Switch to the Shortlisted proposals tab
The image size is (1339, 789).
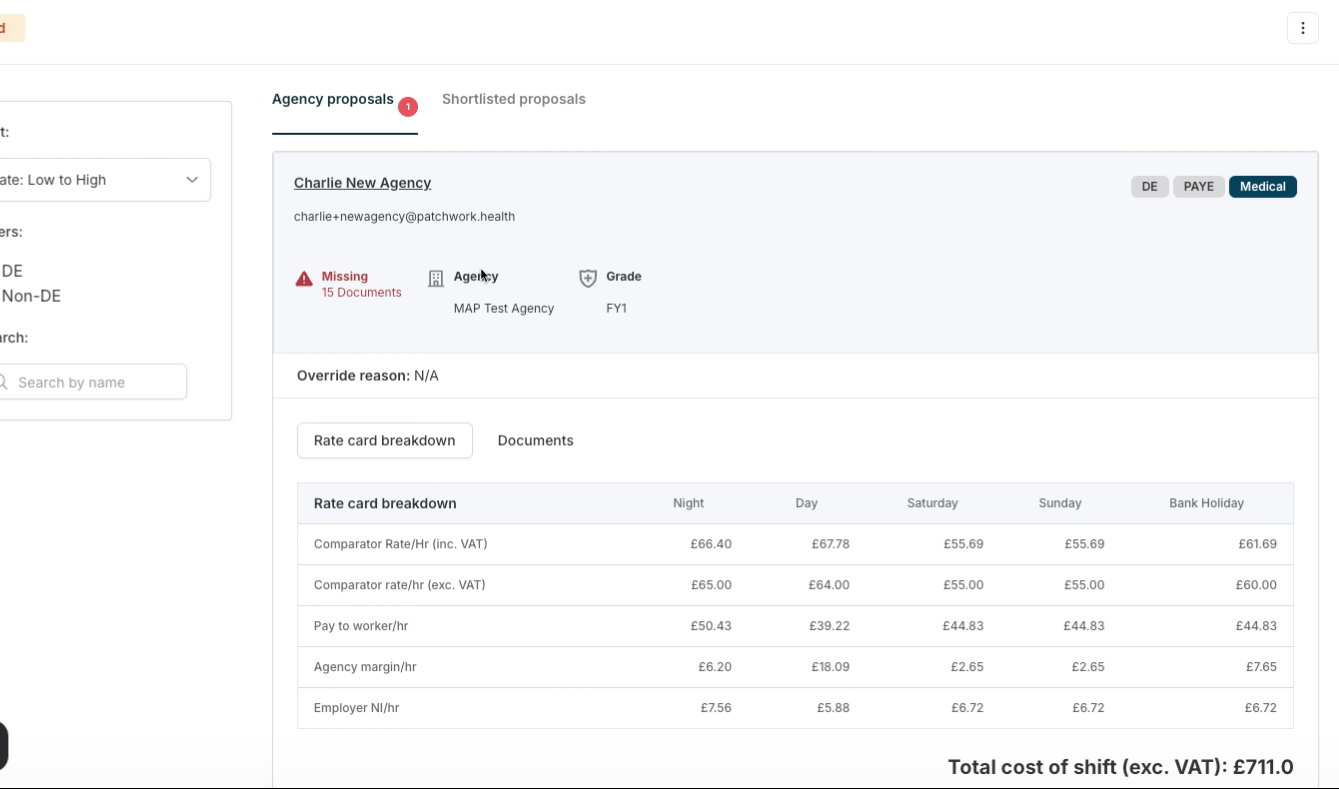click(x=513, y=99)
